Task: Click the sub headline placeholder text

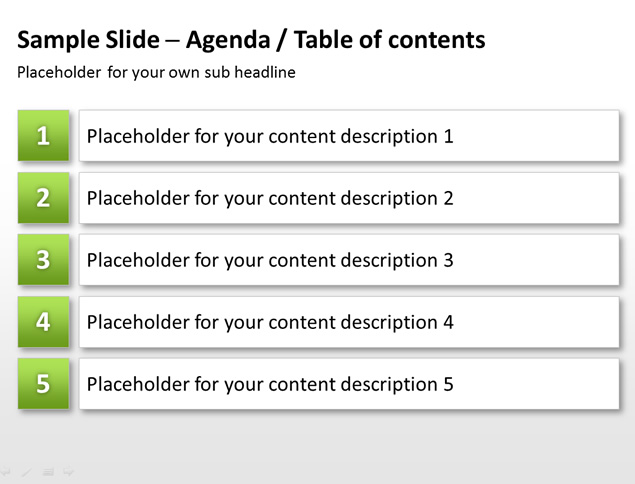Action: point(156,72)
